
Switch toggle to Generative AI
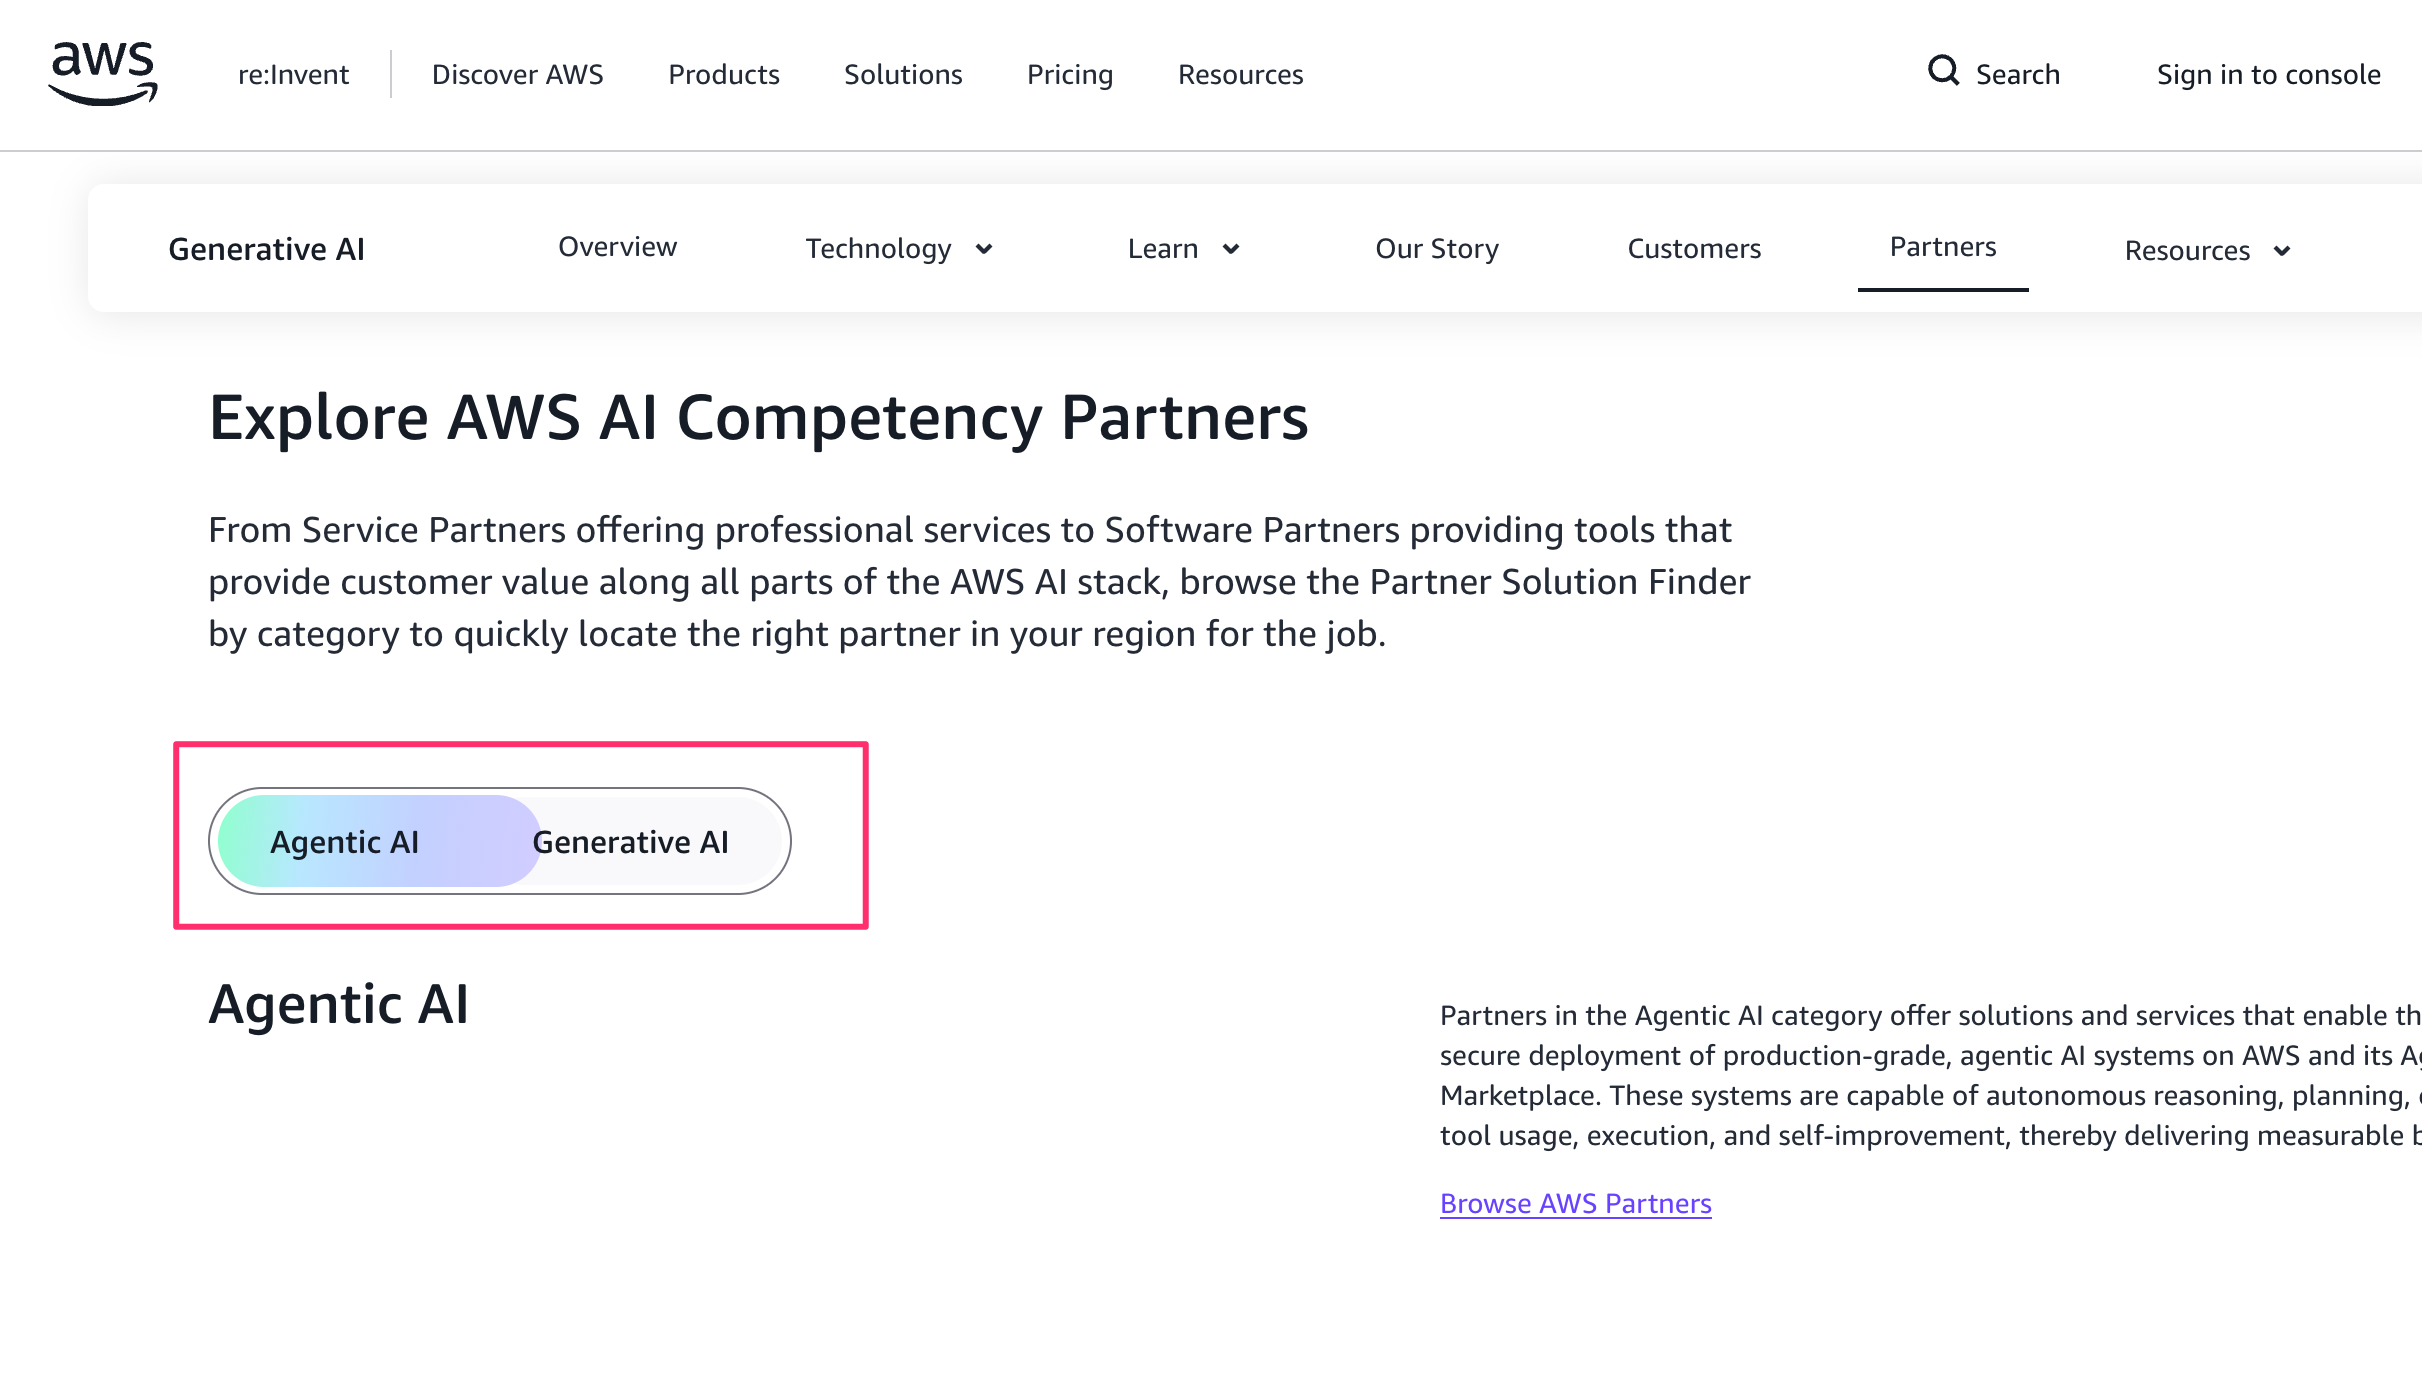[631, 842]
